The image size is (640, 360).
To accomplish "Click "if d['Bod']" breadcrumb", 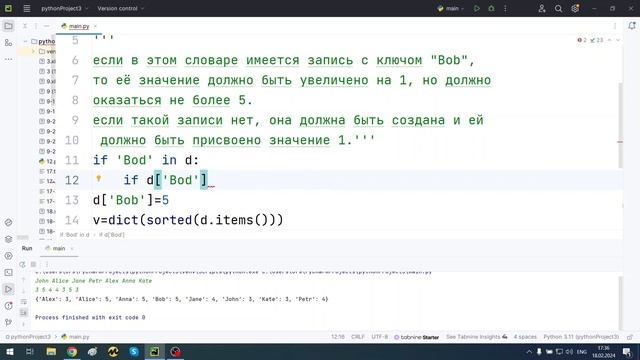I will pyautogui.click(x=112, y=235).
